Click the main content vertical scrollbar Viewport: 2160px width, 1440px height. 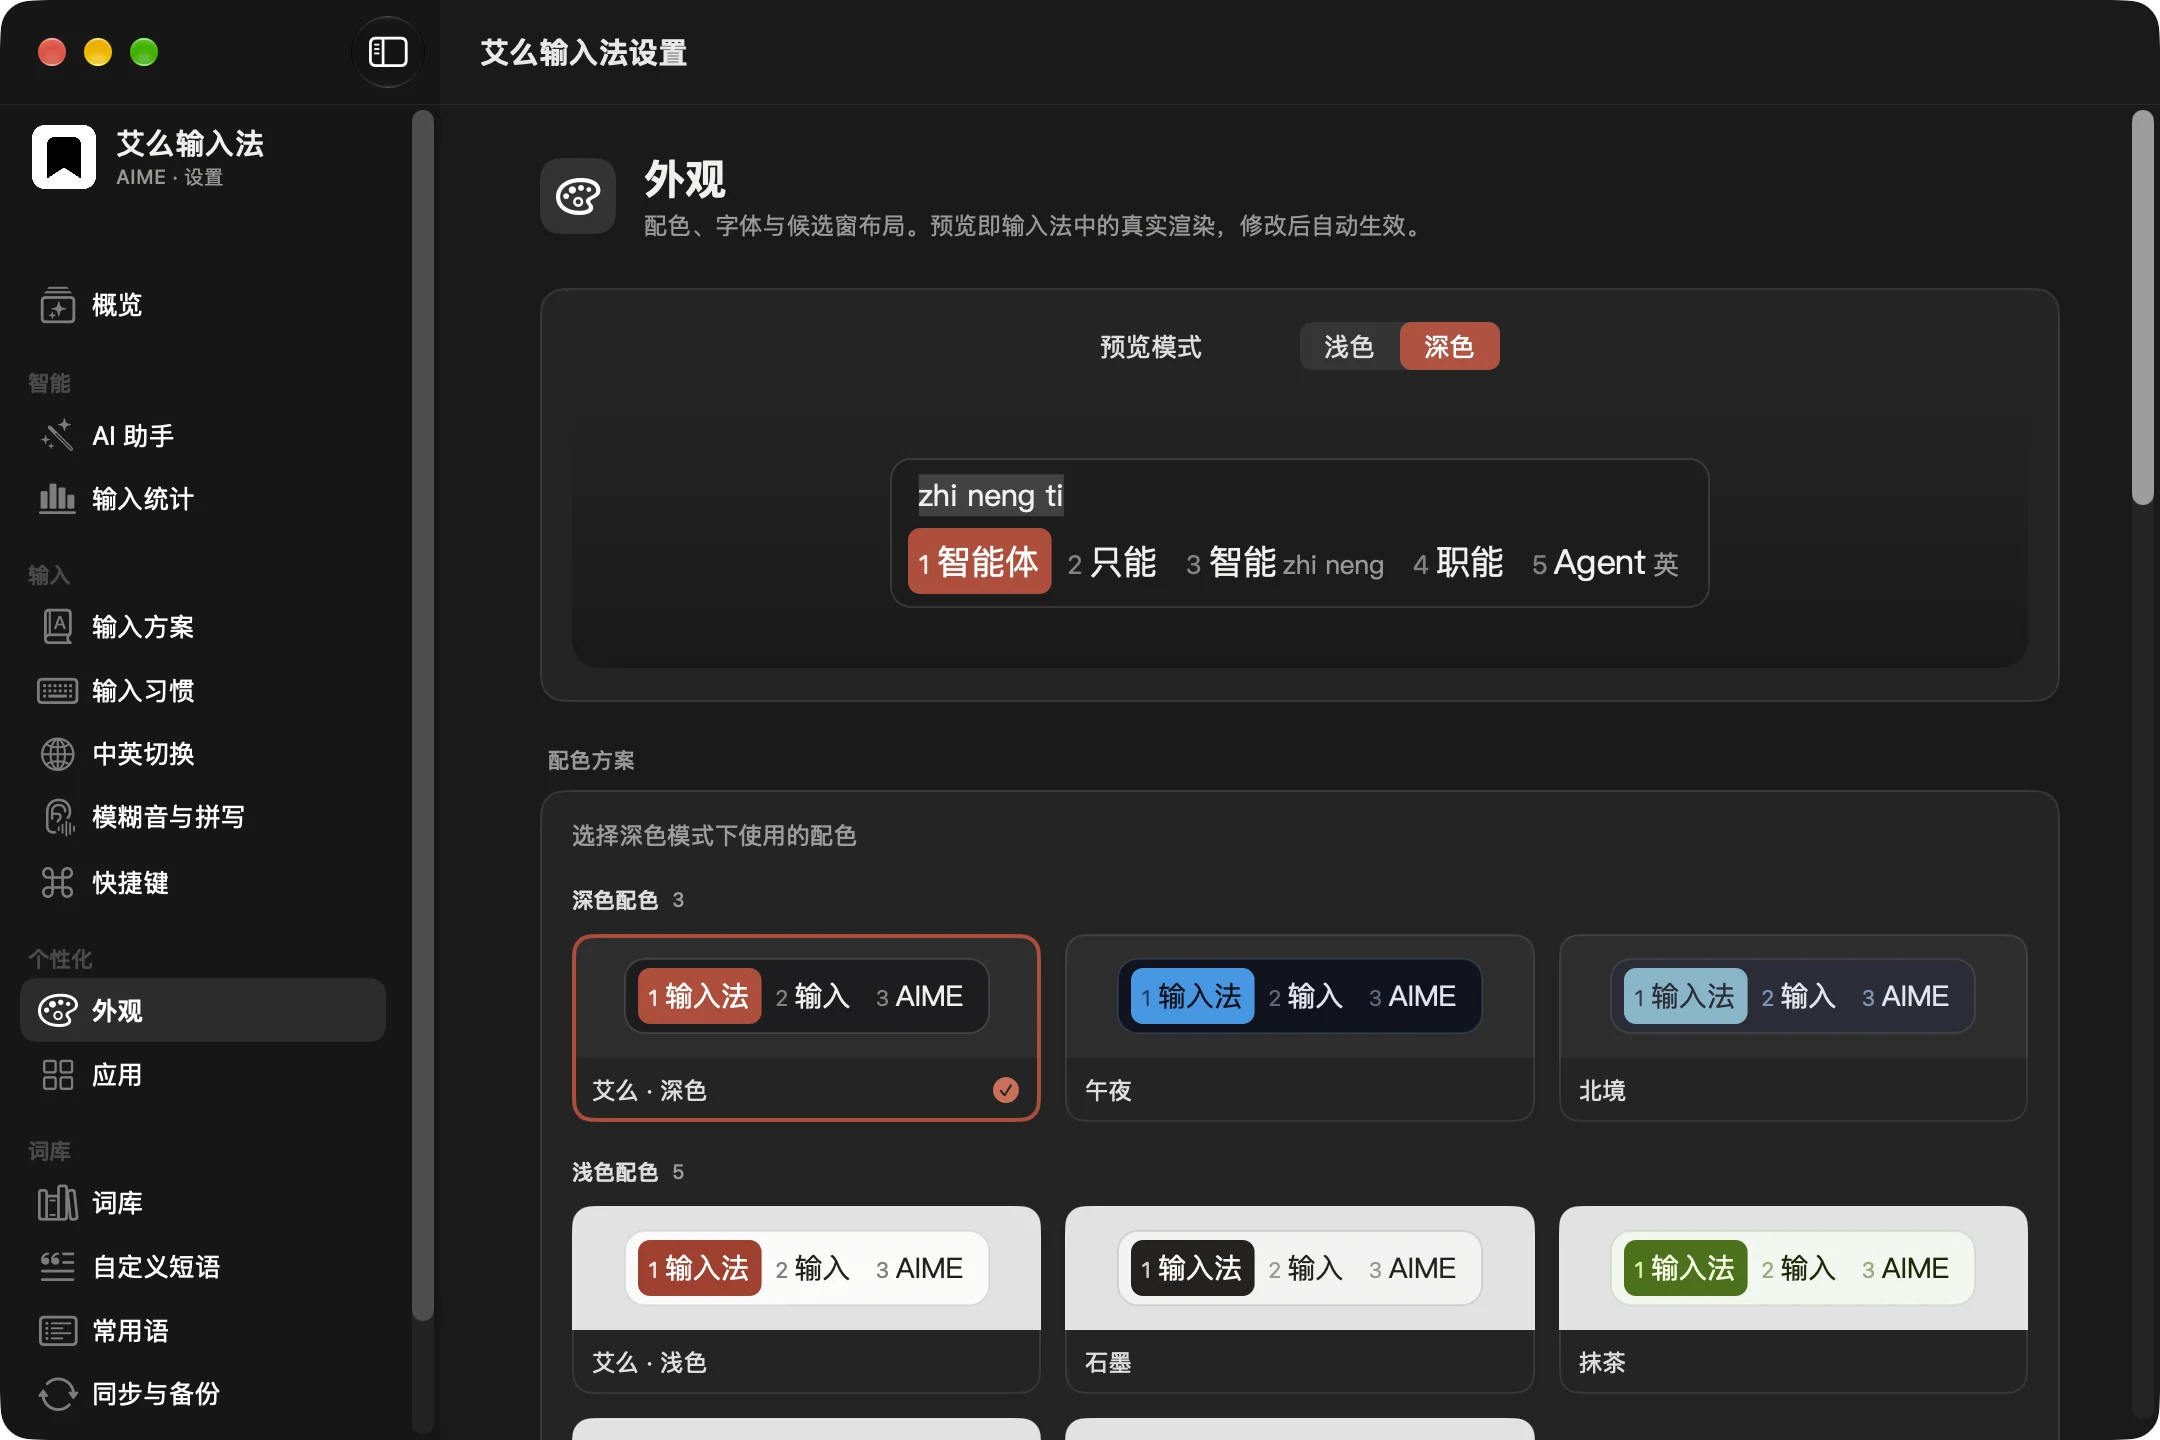click(2142, 308)
